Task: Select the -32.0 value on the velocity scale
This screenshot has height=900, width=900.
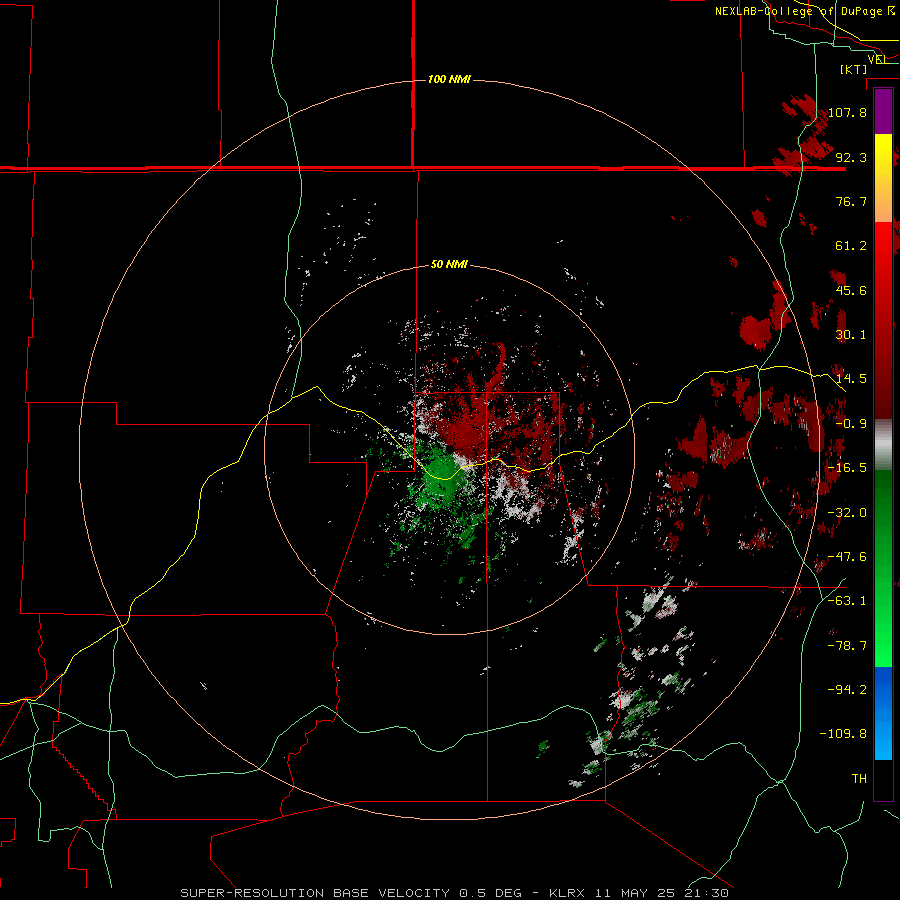Action: click(847, 513)
